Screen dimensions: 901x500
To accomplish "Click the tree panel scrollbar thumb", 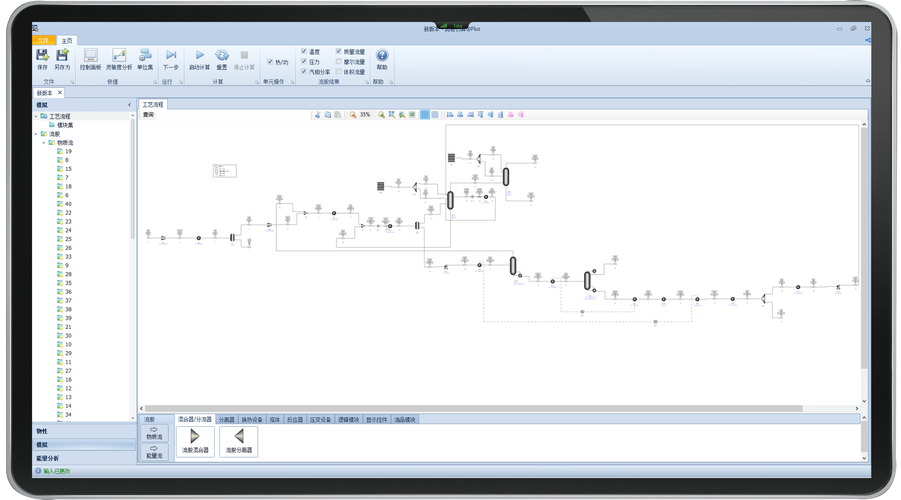I will pos(132,178).
